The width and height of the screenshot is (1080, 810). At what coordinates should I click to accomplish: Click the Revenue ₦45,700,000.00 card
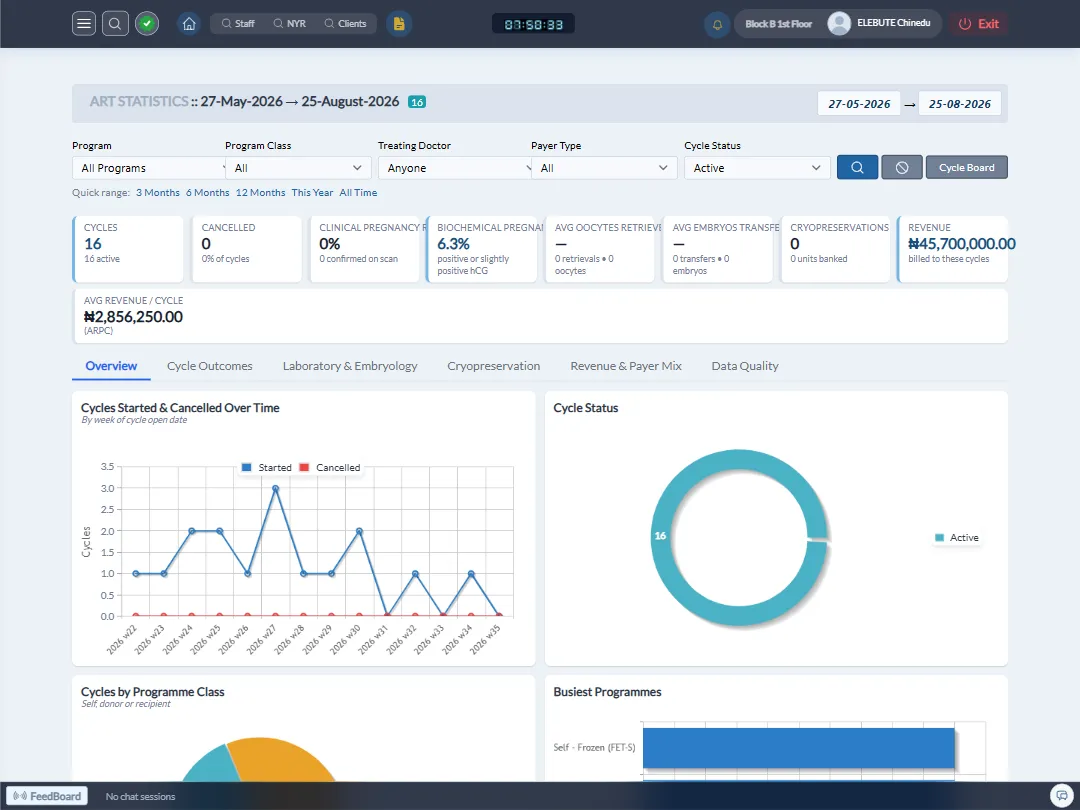click(x=953, y=249)
